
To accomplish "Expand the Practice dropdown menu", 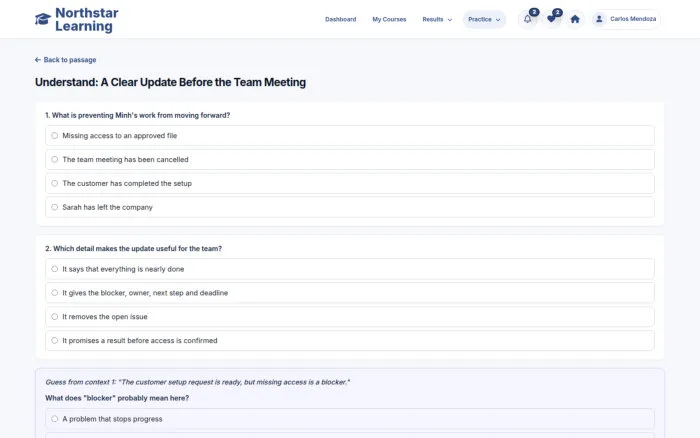I will pos(484,19).
